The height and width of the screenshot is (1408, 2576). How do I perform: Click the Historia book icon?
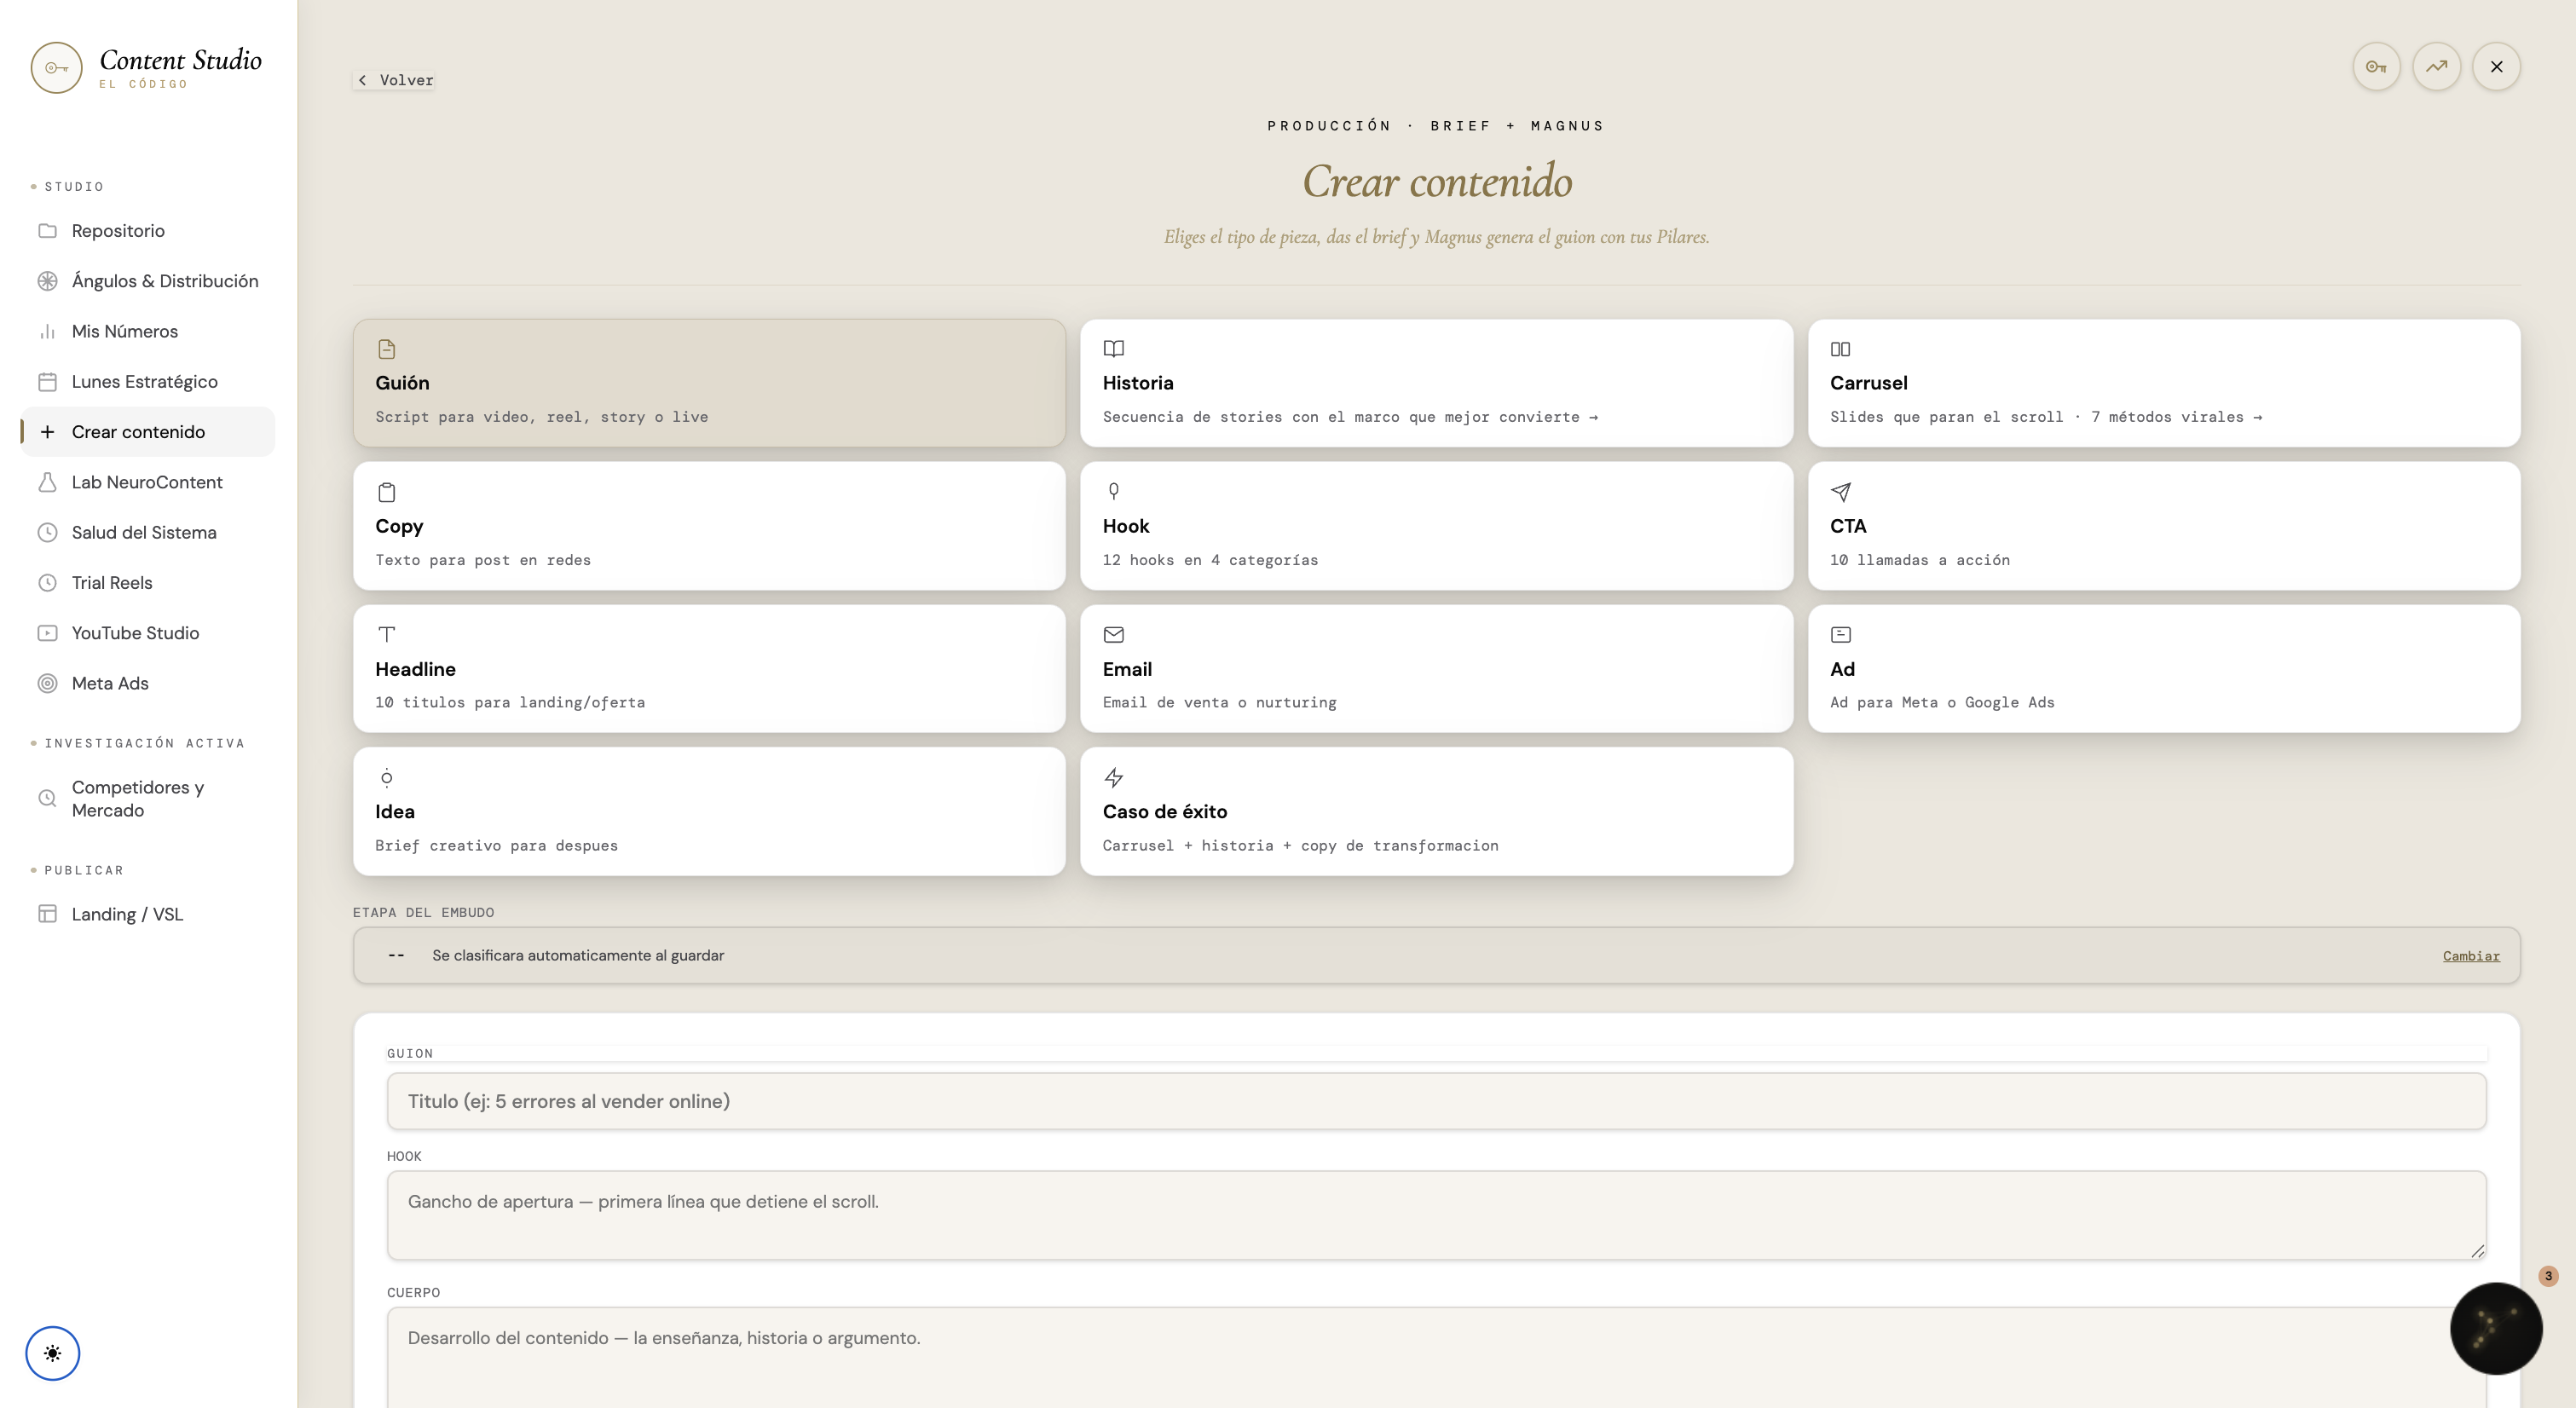coord(1113,349)
